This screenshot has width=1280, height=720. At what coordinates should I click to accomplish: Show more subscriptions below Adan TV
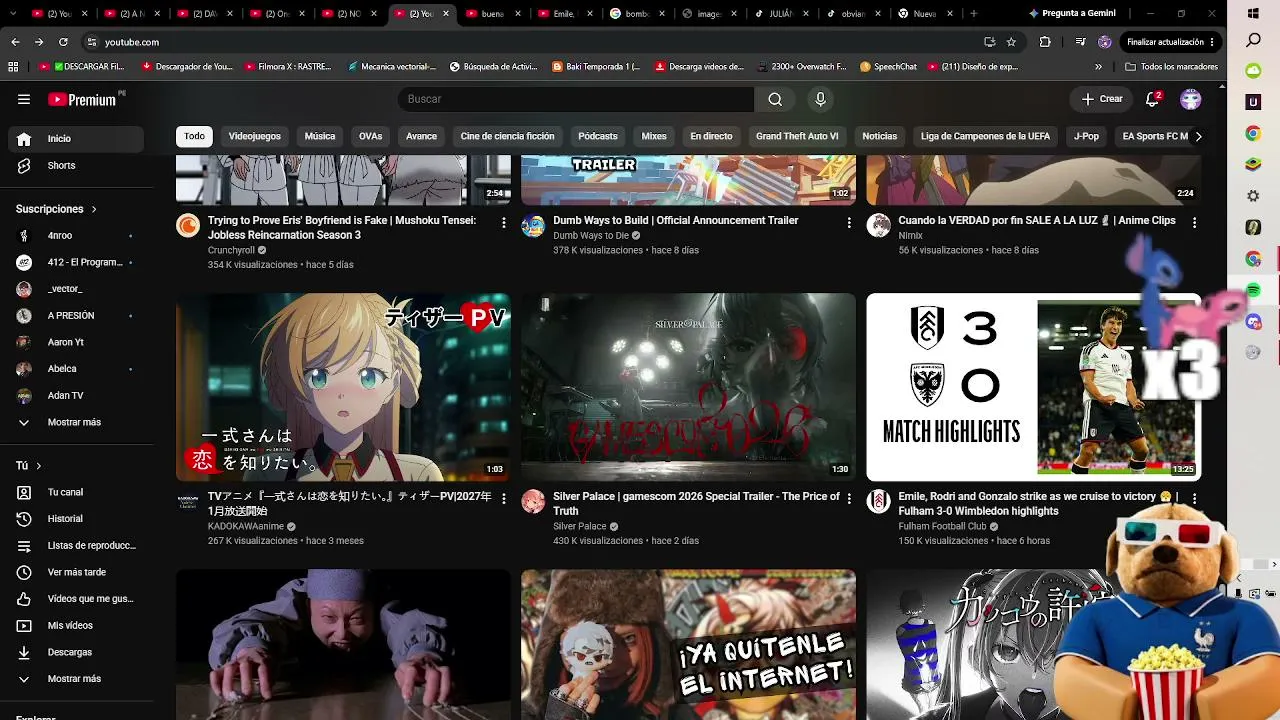72,422
